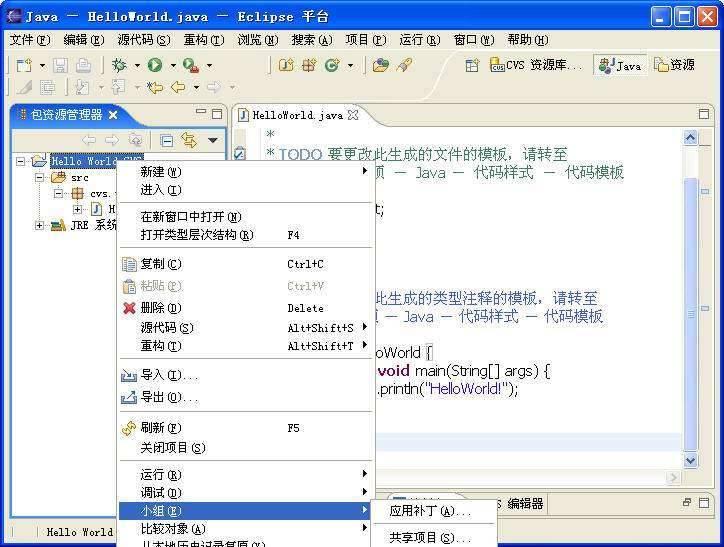Choose 刷新(F) in context menu
Viewport: 724px width, 547px height.
(246, 428)
